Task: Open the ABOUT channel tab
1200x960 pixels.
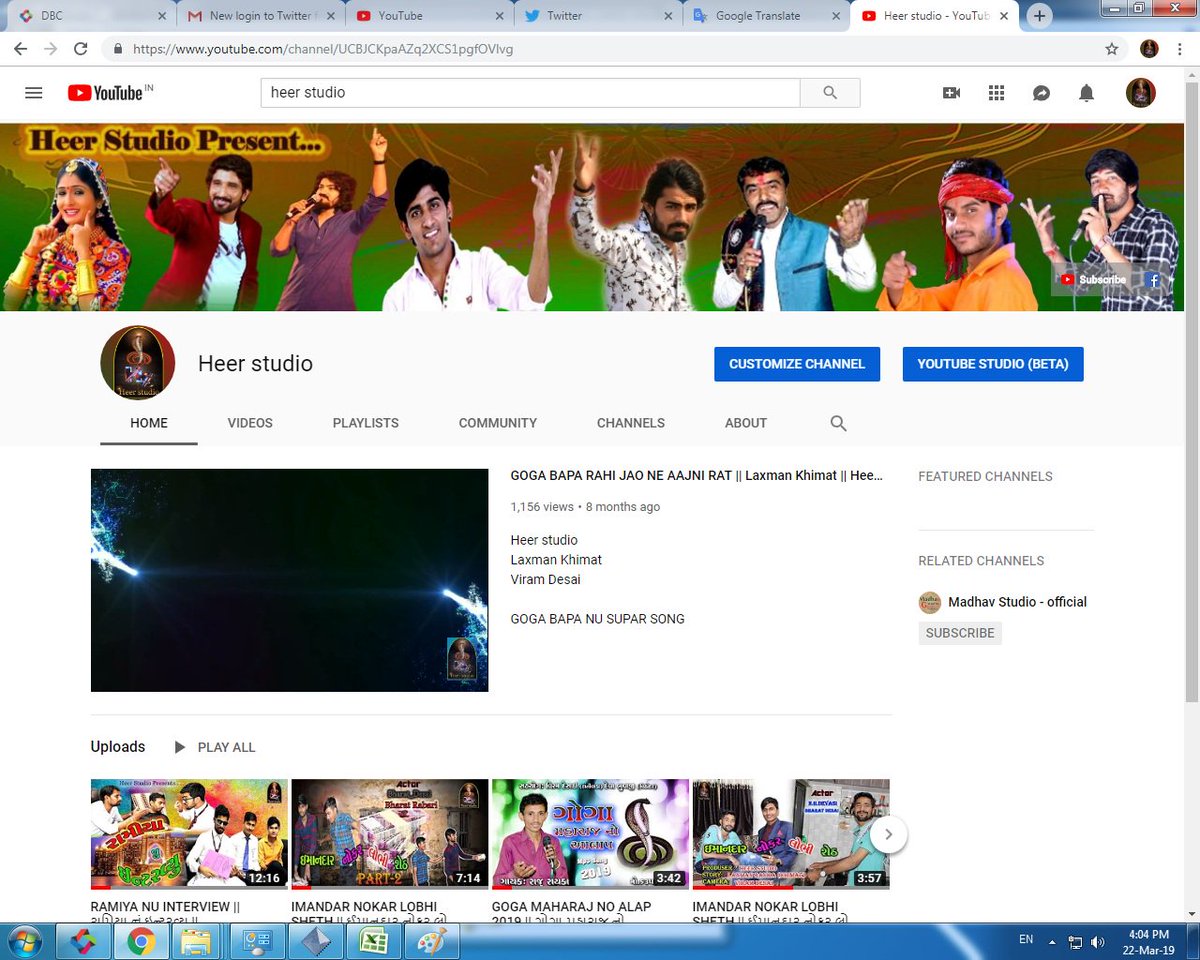Action: tap(746, 423)
